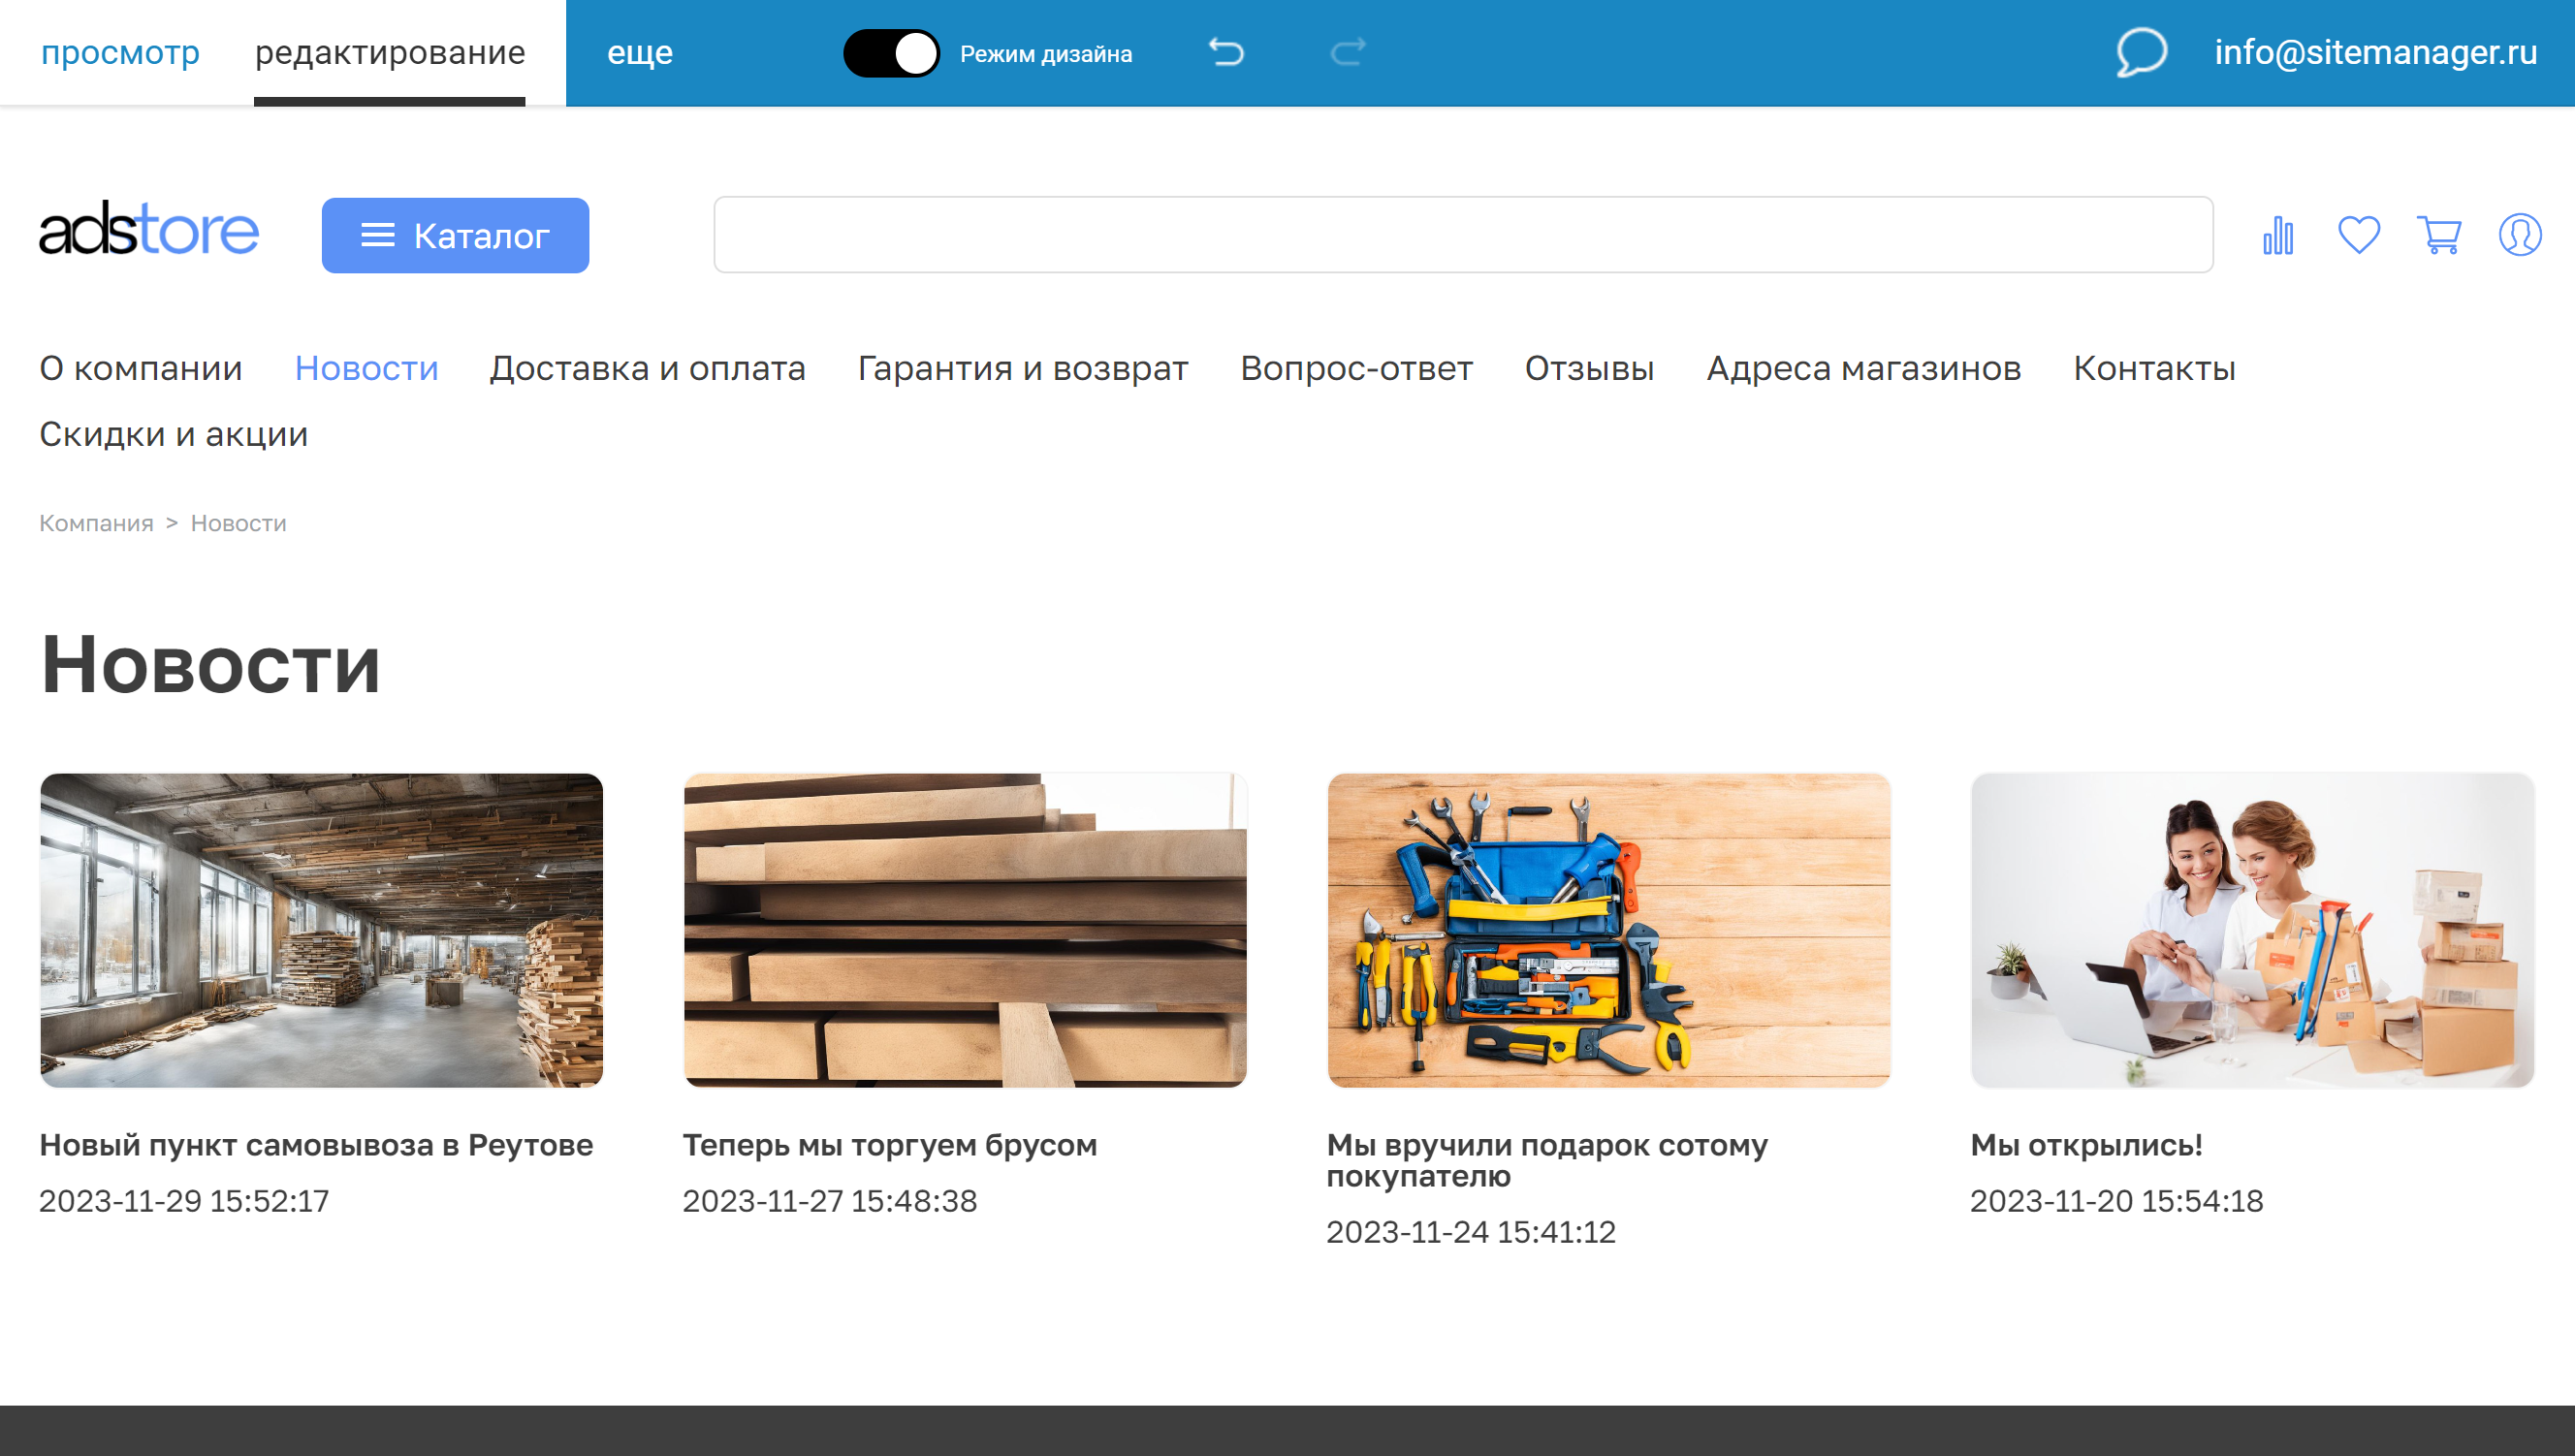The image size is (2575, 1456).
Task: Open the Каталог menu button
Action: [455, 236]
